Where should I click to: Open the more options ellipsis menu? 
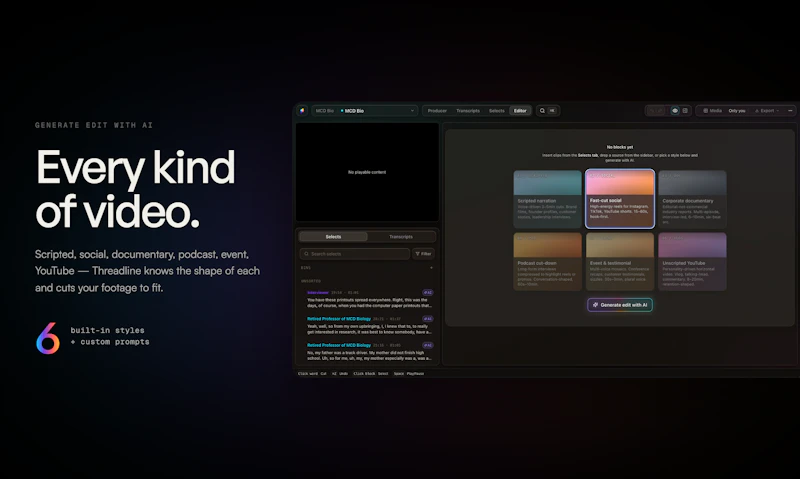click(x=790, y=111)
